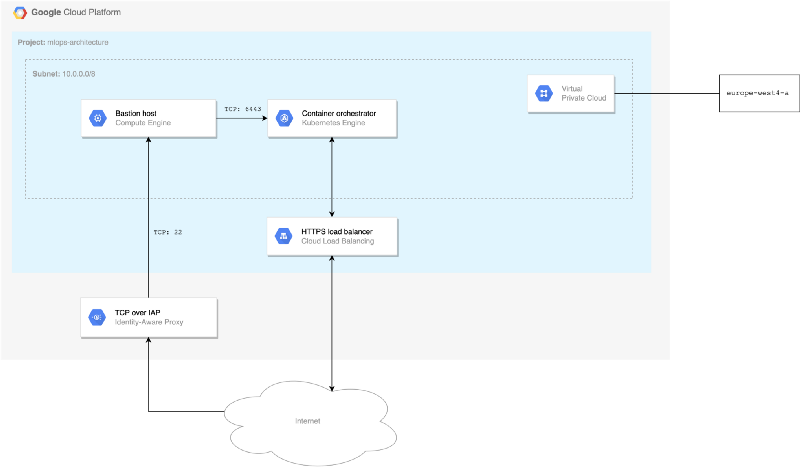Select the europe-west4-a box
The image size is (800, 471).
tap(759, 93)
